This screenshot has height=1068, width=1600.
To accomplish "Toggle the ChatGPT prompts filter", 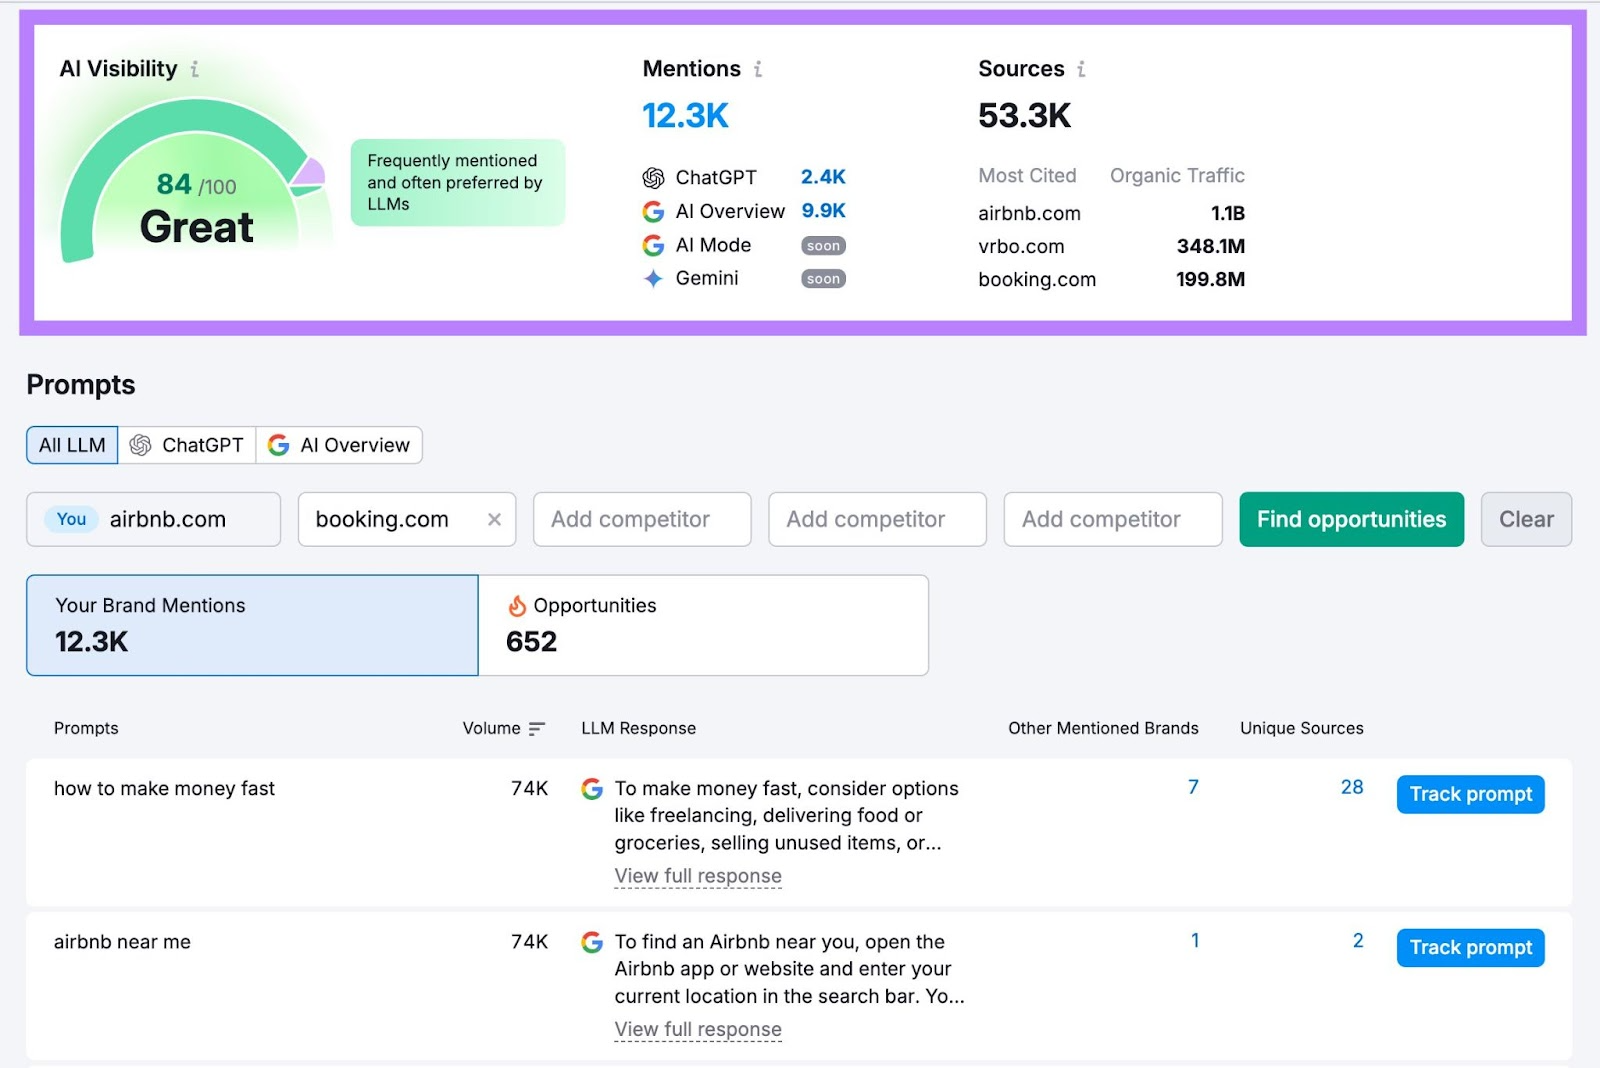I will (x=187, y=445).
